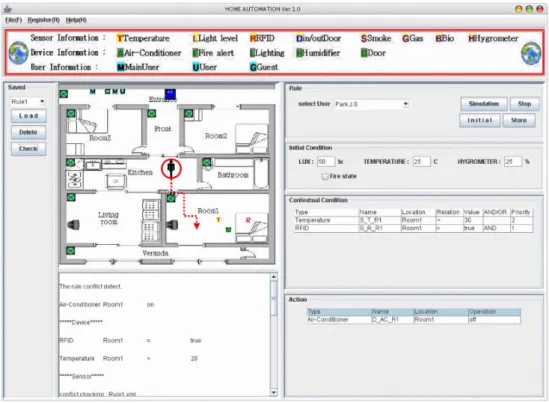
Task: Click the Stop button
Action: pos(524,104)
